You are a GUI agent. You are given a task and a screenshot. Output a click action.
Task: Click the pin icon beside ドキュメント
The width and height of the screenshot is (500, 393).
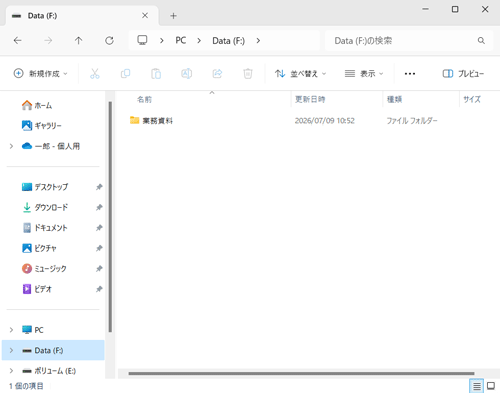(x=99, y=228)
